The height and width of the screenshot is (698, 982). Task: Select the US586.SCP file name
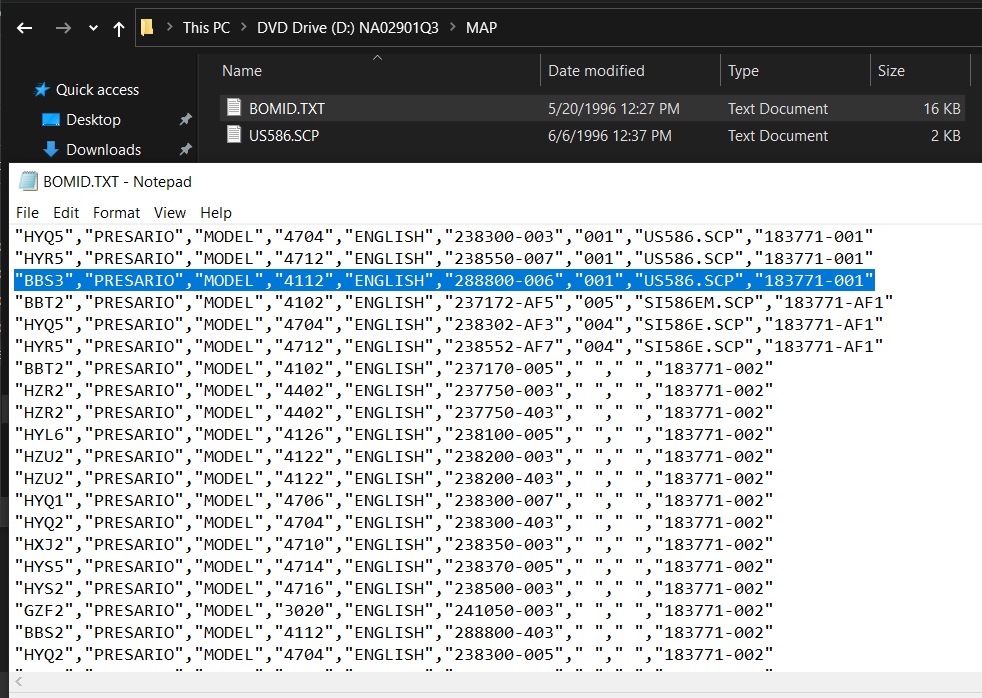coord(284,135)
